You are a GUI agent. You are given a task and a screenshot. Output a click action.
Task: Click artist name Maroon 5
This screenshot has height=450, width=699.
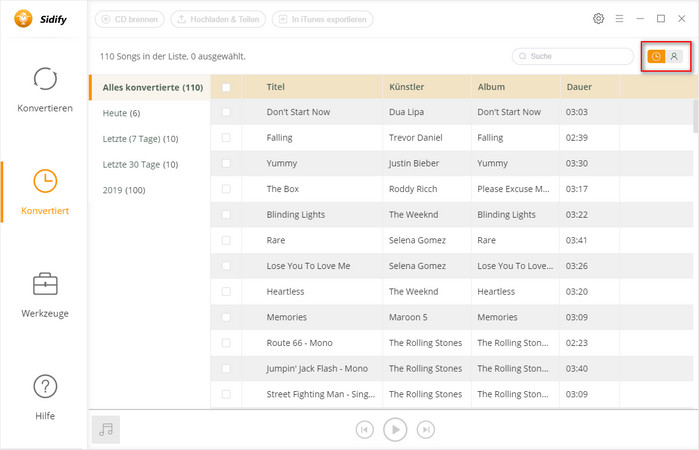coord(408,317)
